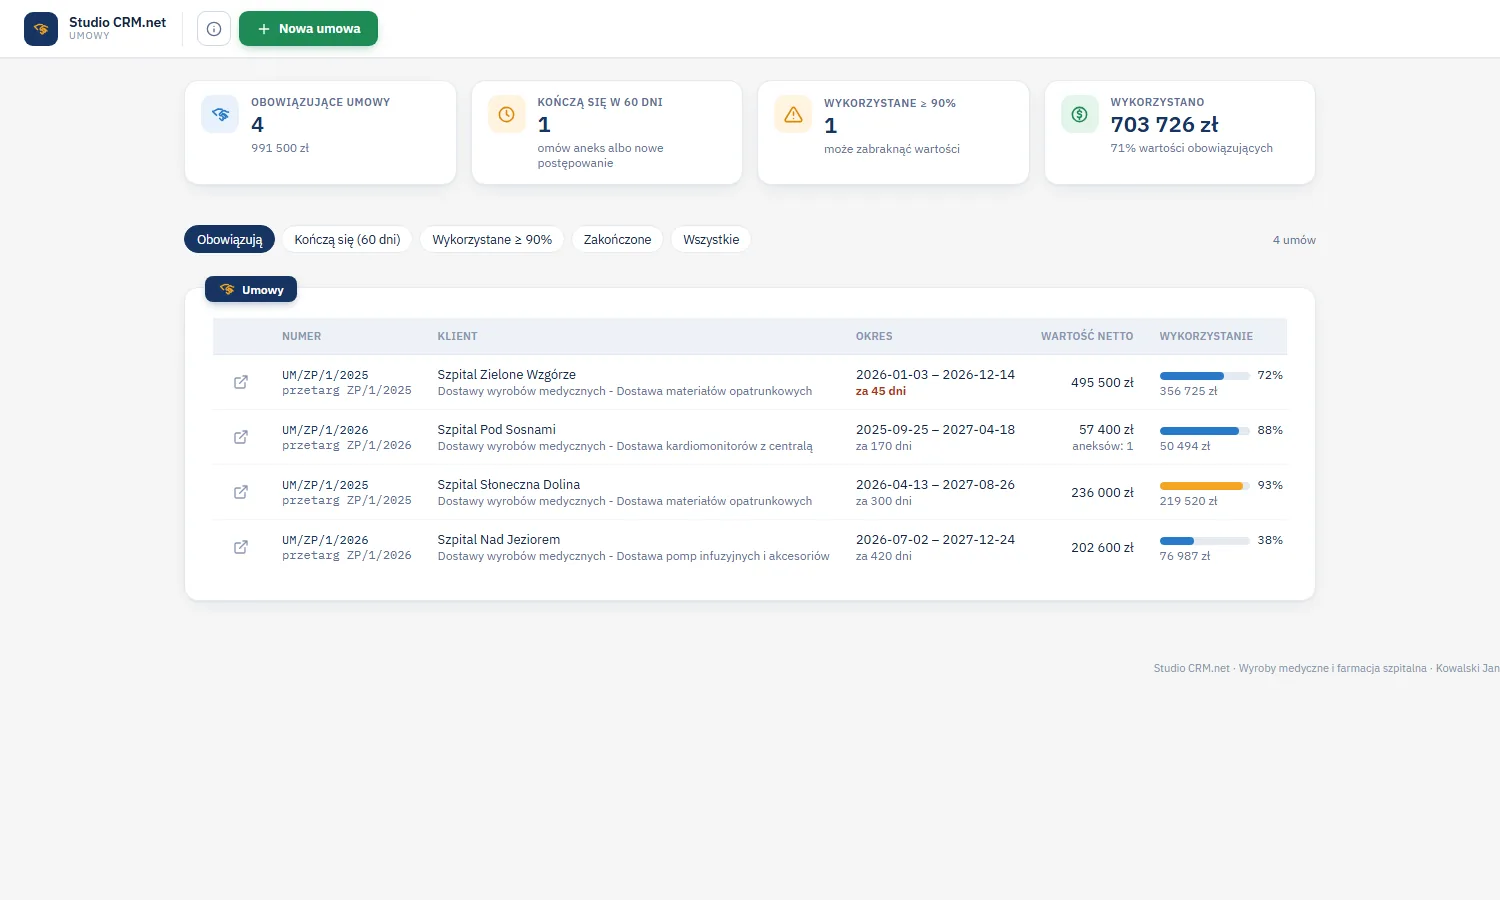Select the Kończą się (60 dni) filter tab

tap(347, 239)
